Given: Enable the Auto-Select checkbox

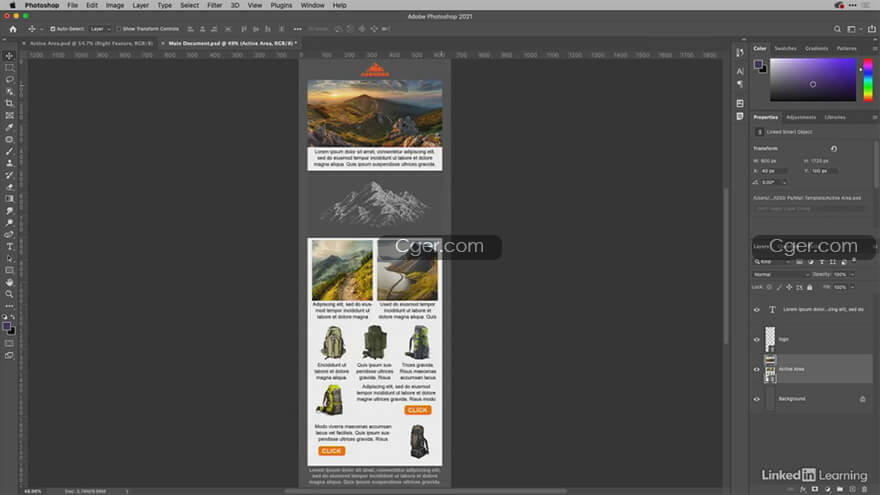Looking at the screenshot, I should pyautogui.click(x=53, y=29).
